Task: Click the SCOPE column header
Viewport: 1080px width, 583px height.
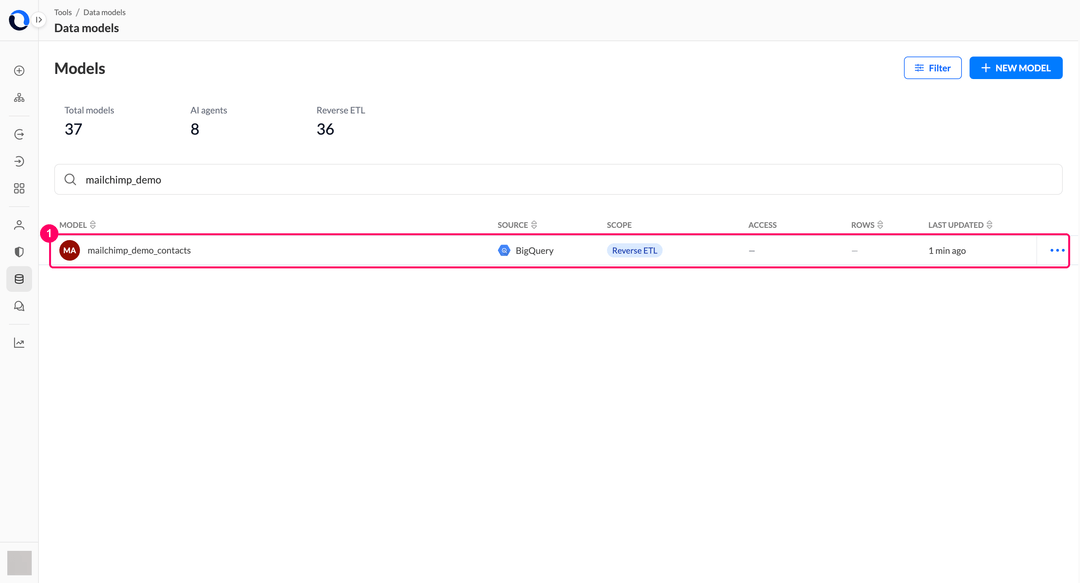Action: (619, 225)
